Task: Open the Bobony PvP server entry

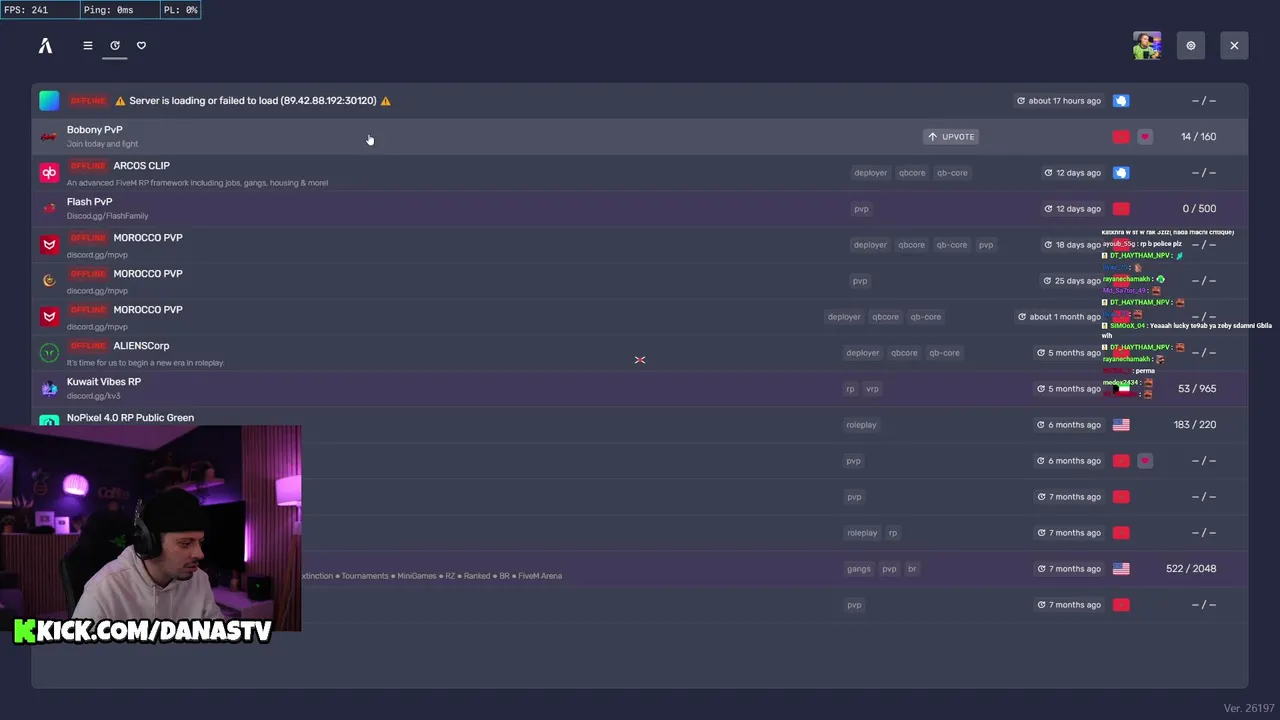Action: point(640,137)
